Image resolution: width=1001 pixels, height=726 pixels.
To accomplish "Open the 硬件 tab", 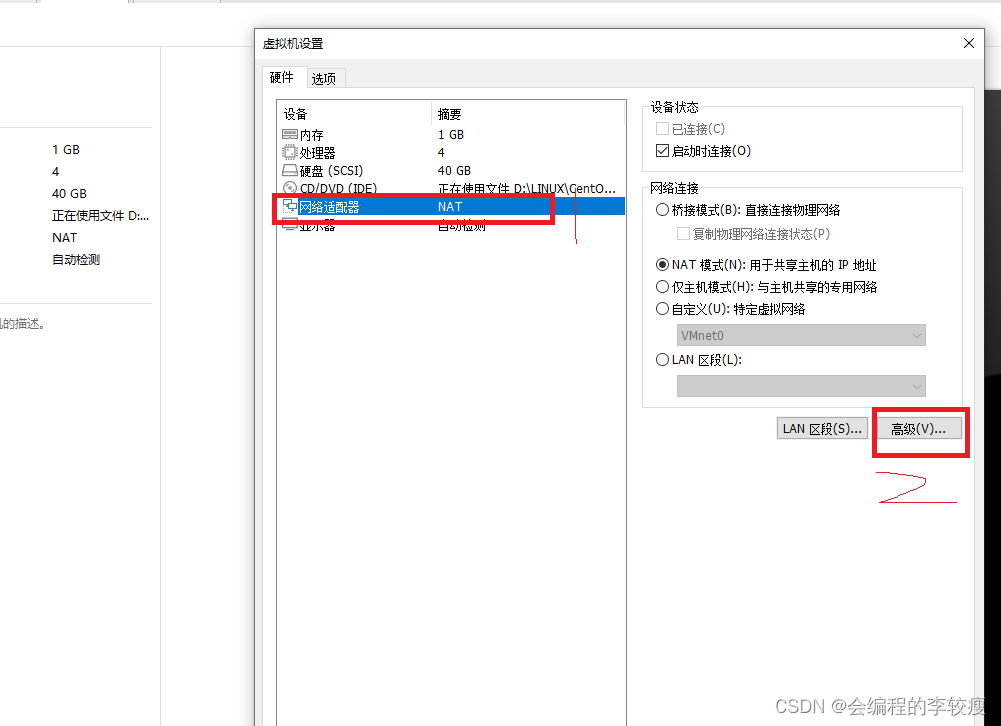I will click(283, 77).
